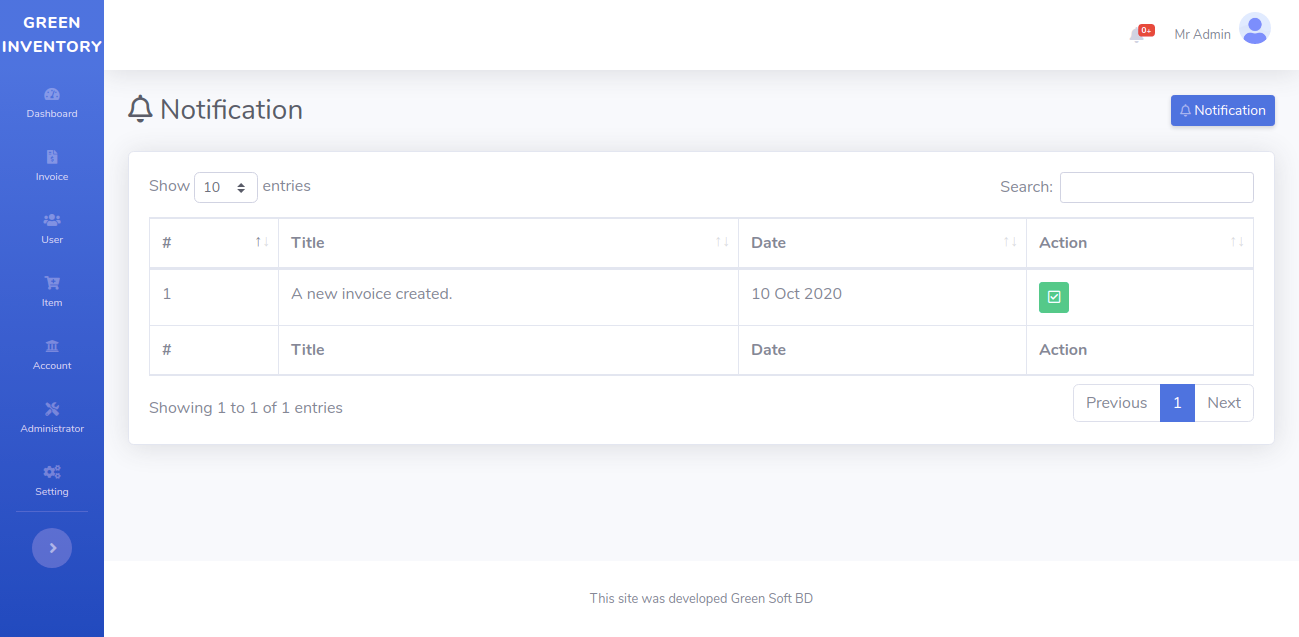Sort the table by the Date column
Viewport: 1299px width, 637px height.
point(882,243)
